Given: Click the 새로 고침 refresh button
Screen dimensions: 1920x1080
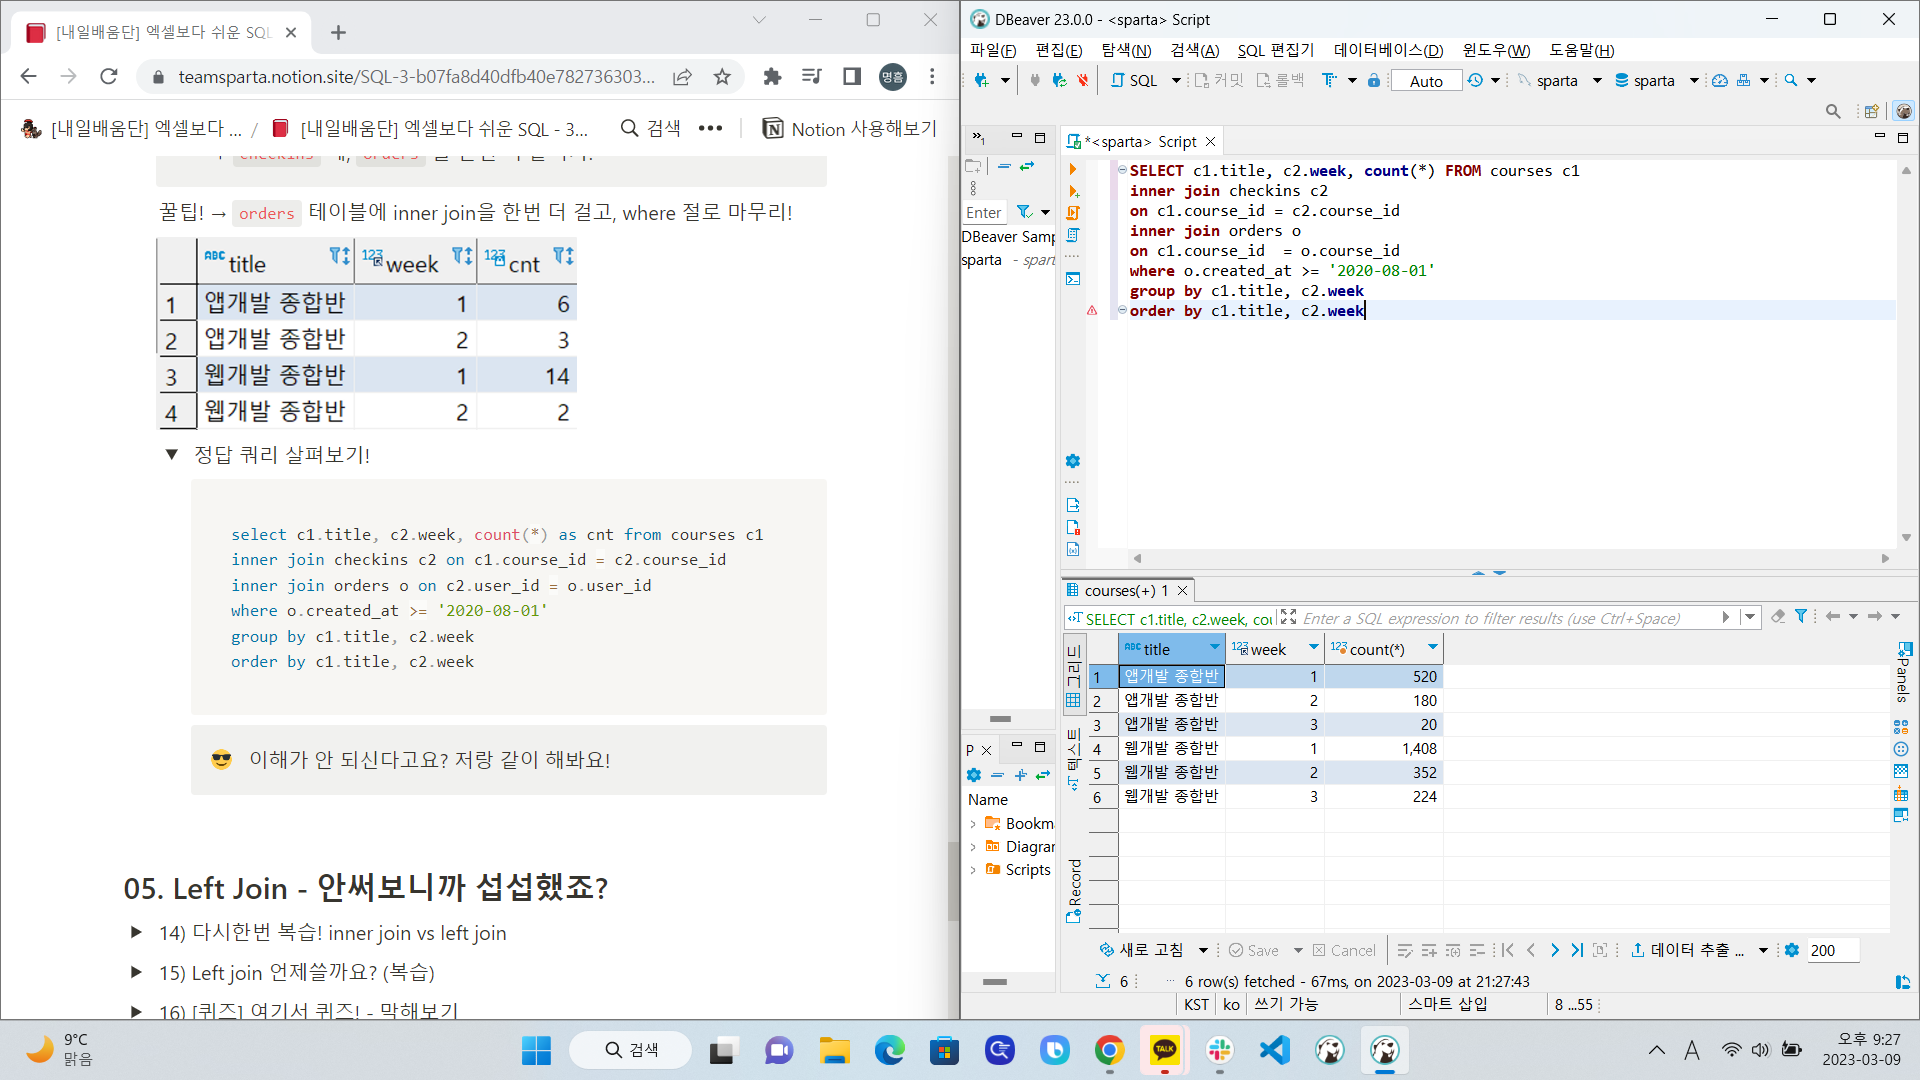Looking at the screenshot, I should [1141, 950].
